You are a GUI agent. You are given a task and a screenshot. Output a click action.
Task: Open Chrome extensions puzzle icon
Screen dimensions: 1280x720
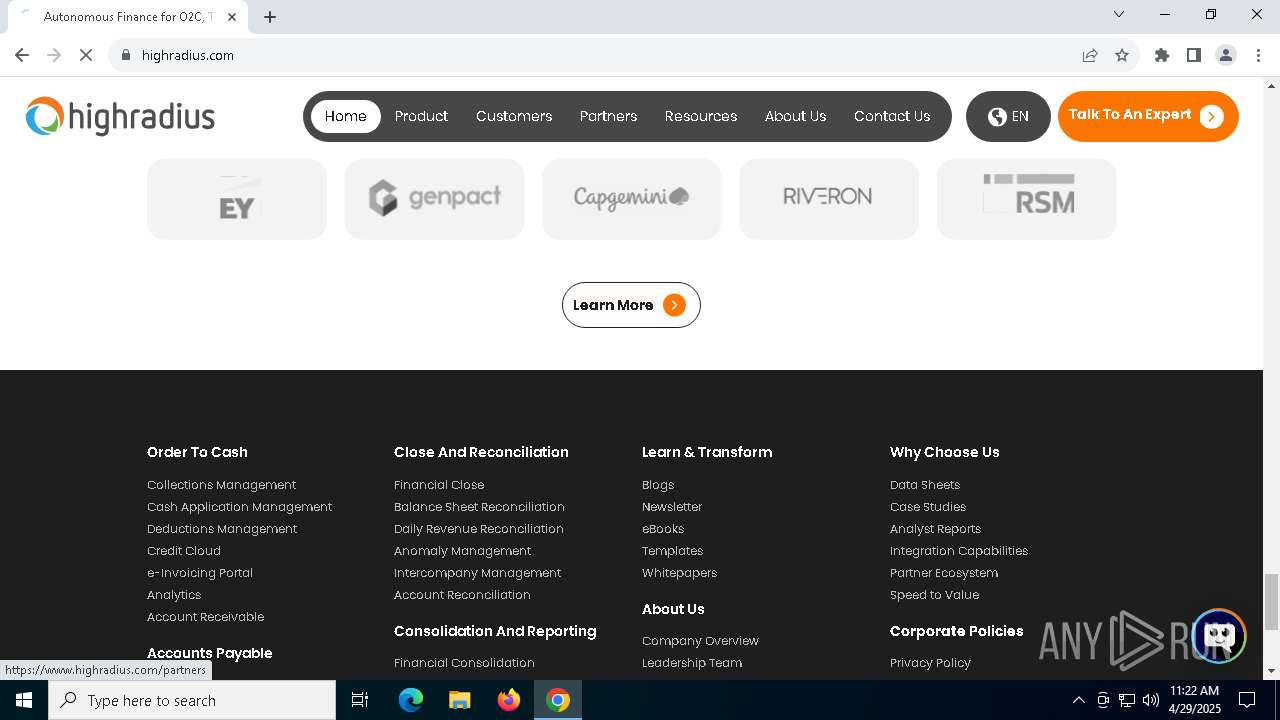pos(1162,55)
